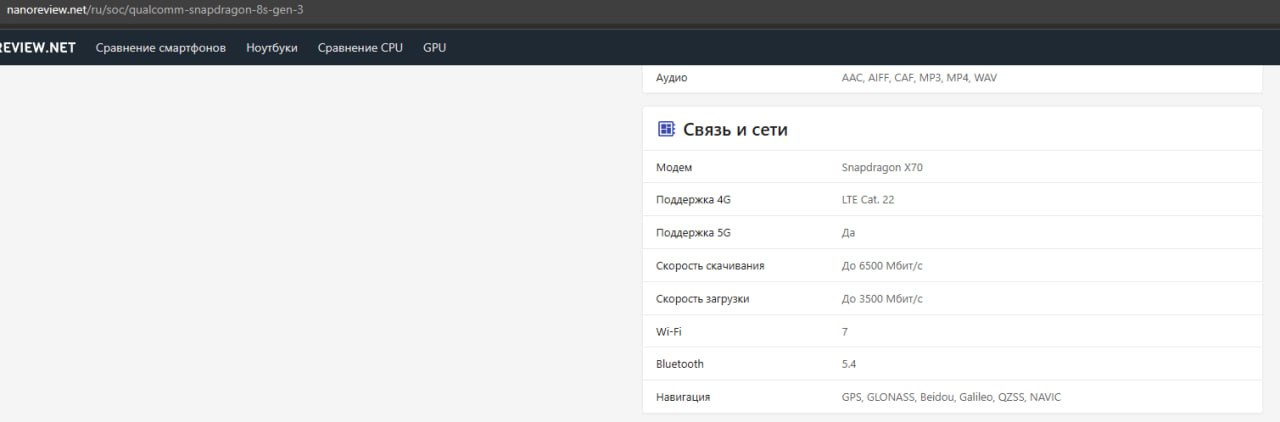Select the Навигация row label
The height and width of the screenshot is (422, 1280).
point(683,397)
